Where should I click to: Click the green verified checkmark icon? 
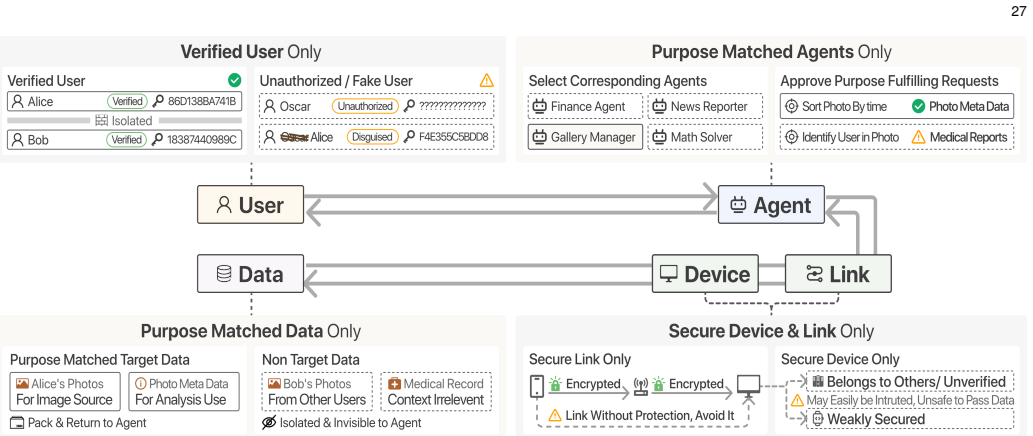coord(235,80)
